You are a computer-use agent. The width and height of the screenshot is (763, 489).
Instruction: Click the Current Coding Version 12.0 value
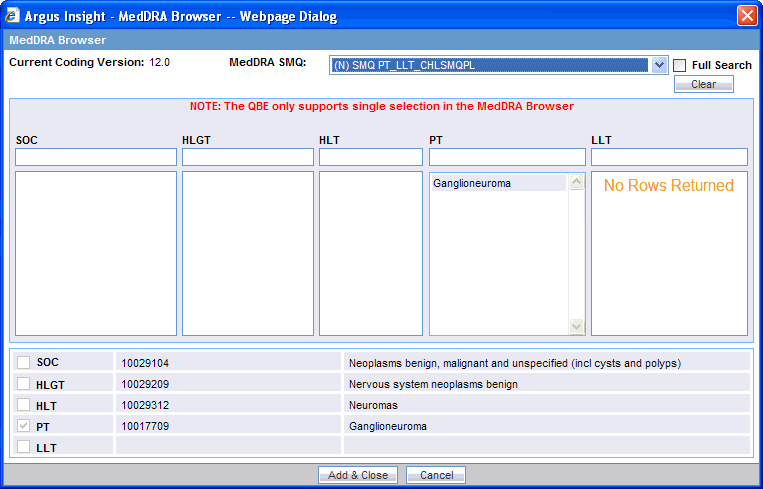(160, 62)
